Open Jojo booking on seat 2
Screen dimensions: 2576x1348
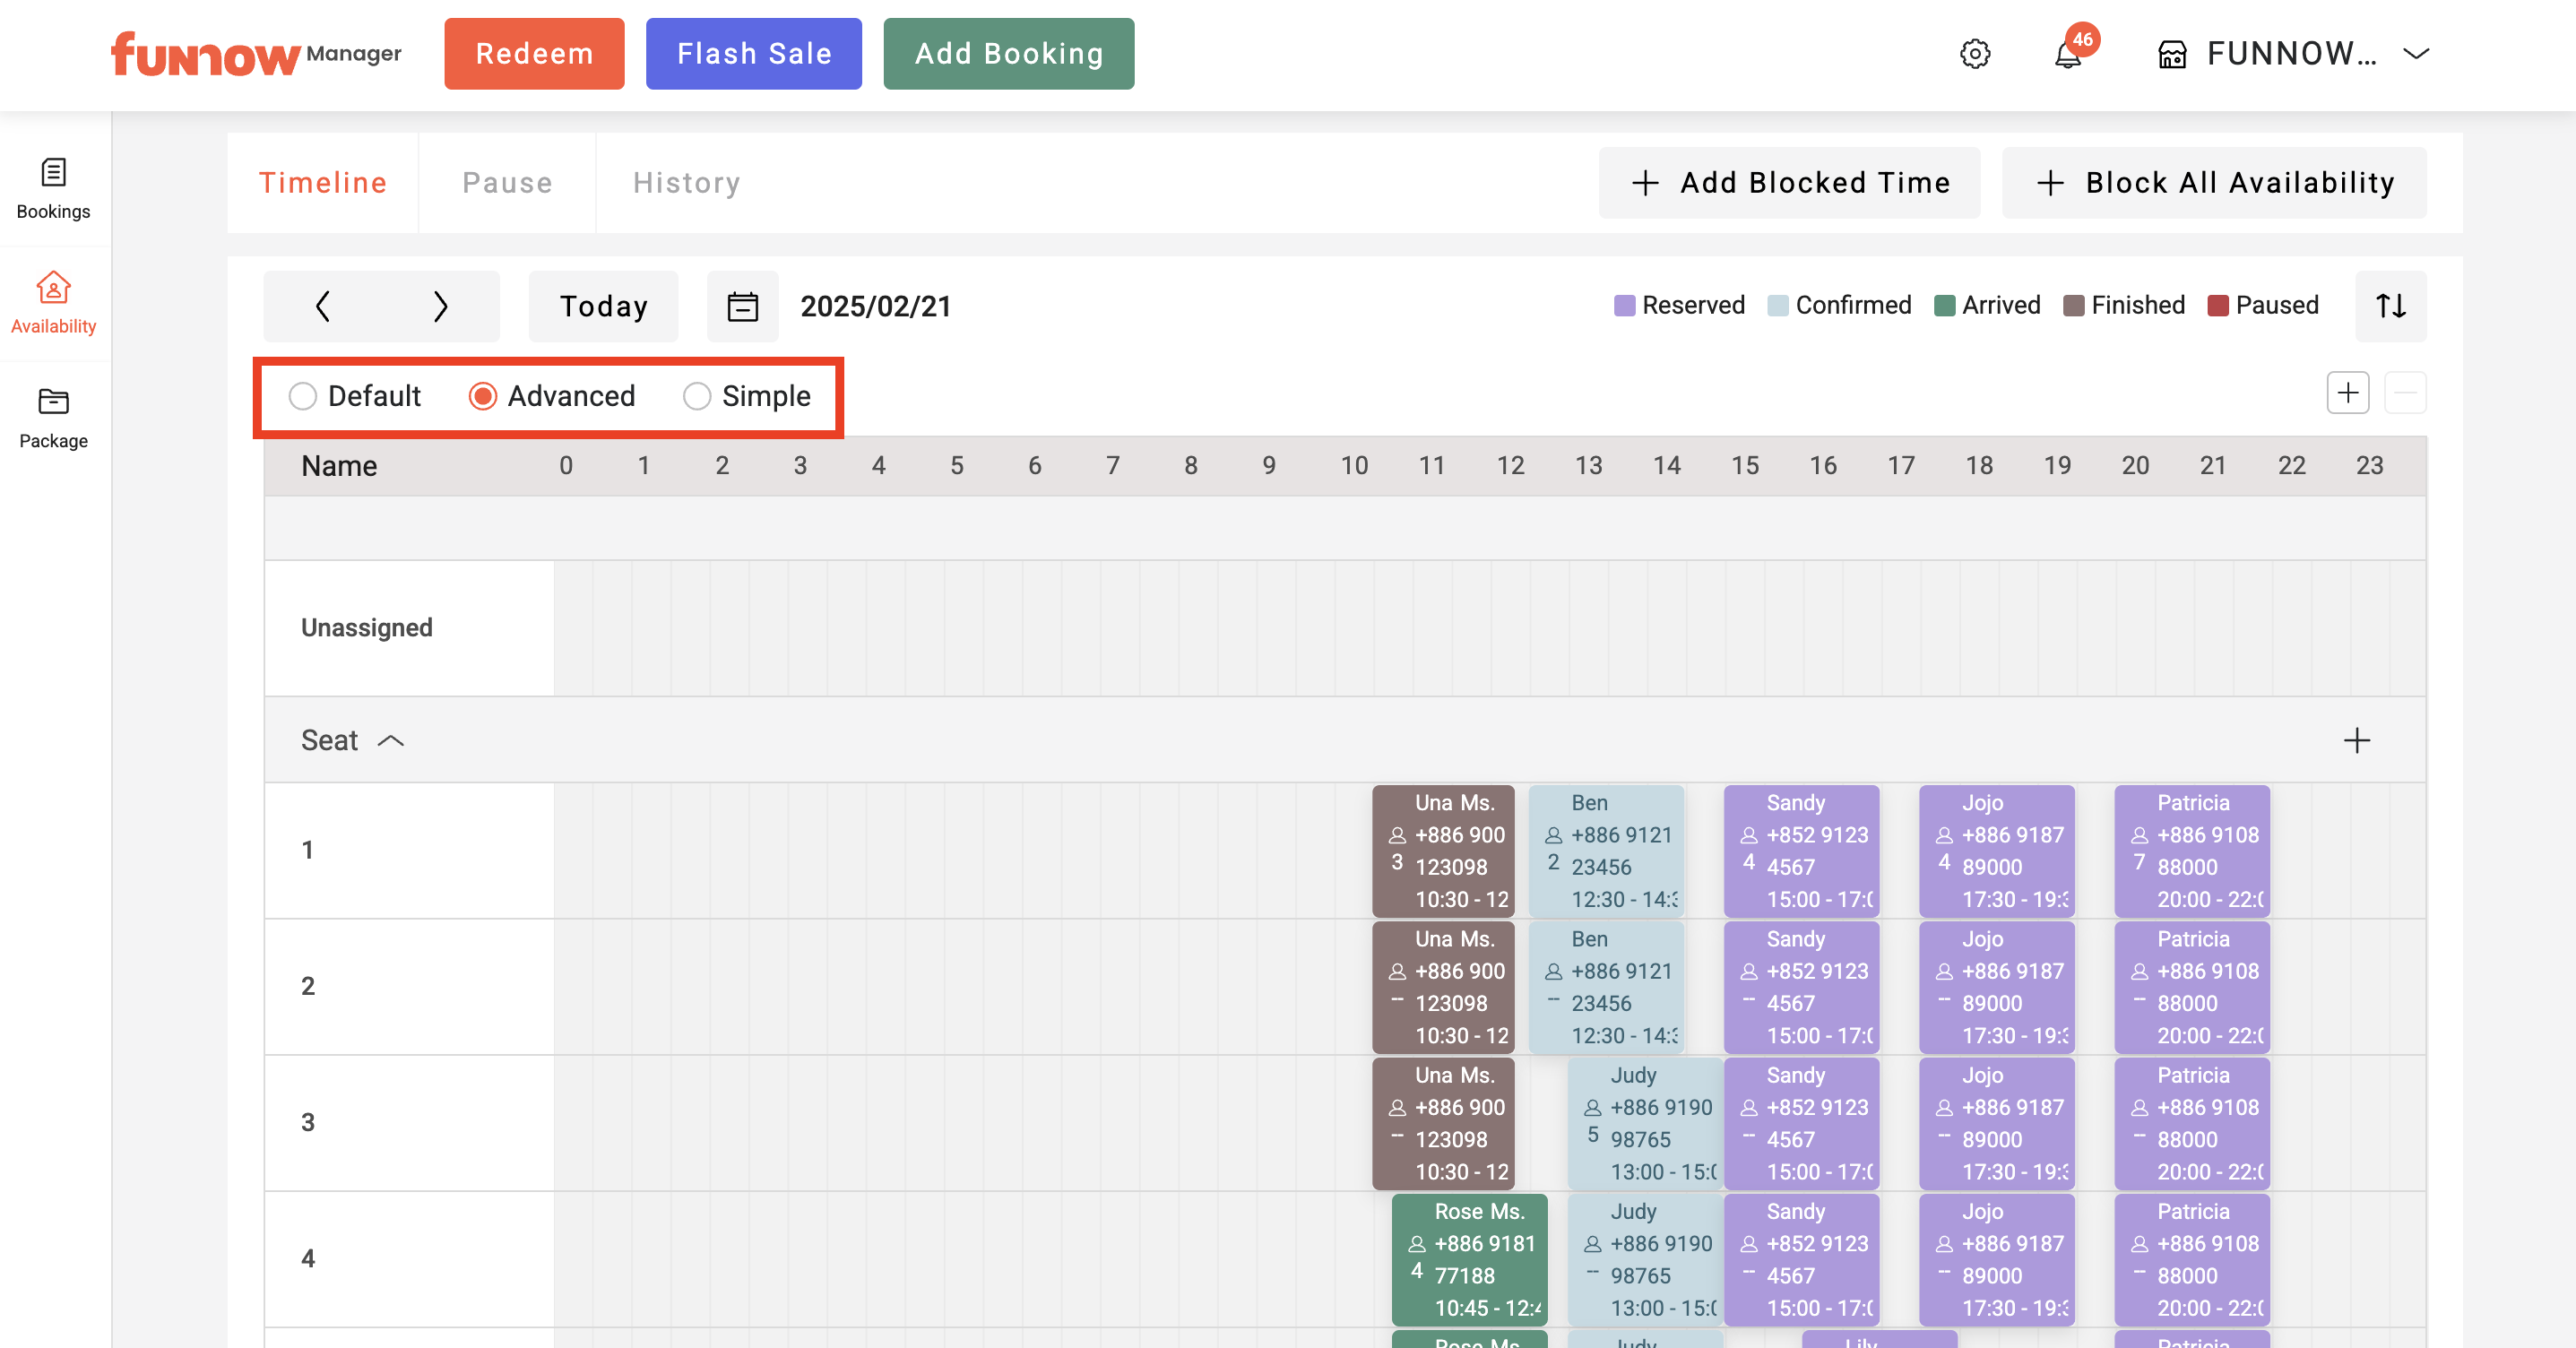tap(1997, 987)
